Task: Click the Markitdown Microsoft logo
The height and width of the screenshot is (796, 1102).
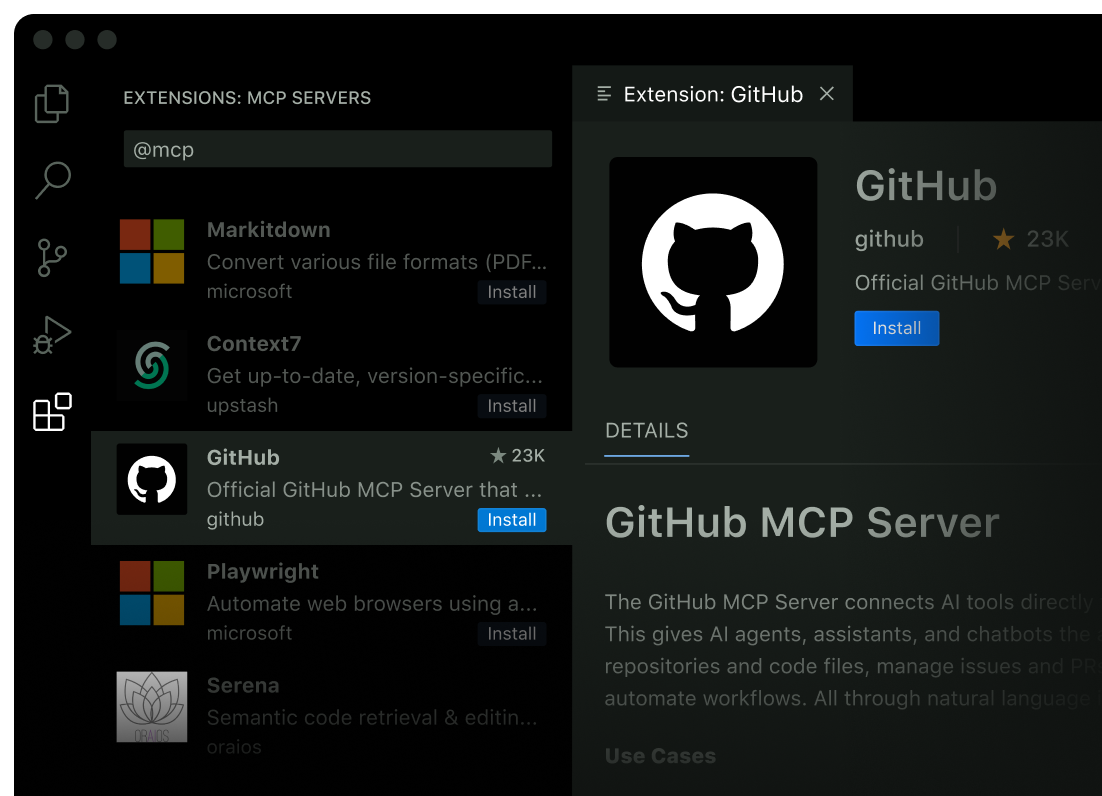Action: [x=152, y=252]
